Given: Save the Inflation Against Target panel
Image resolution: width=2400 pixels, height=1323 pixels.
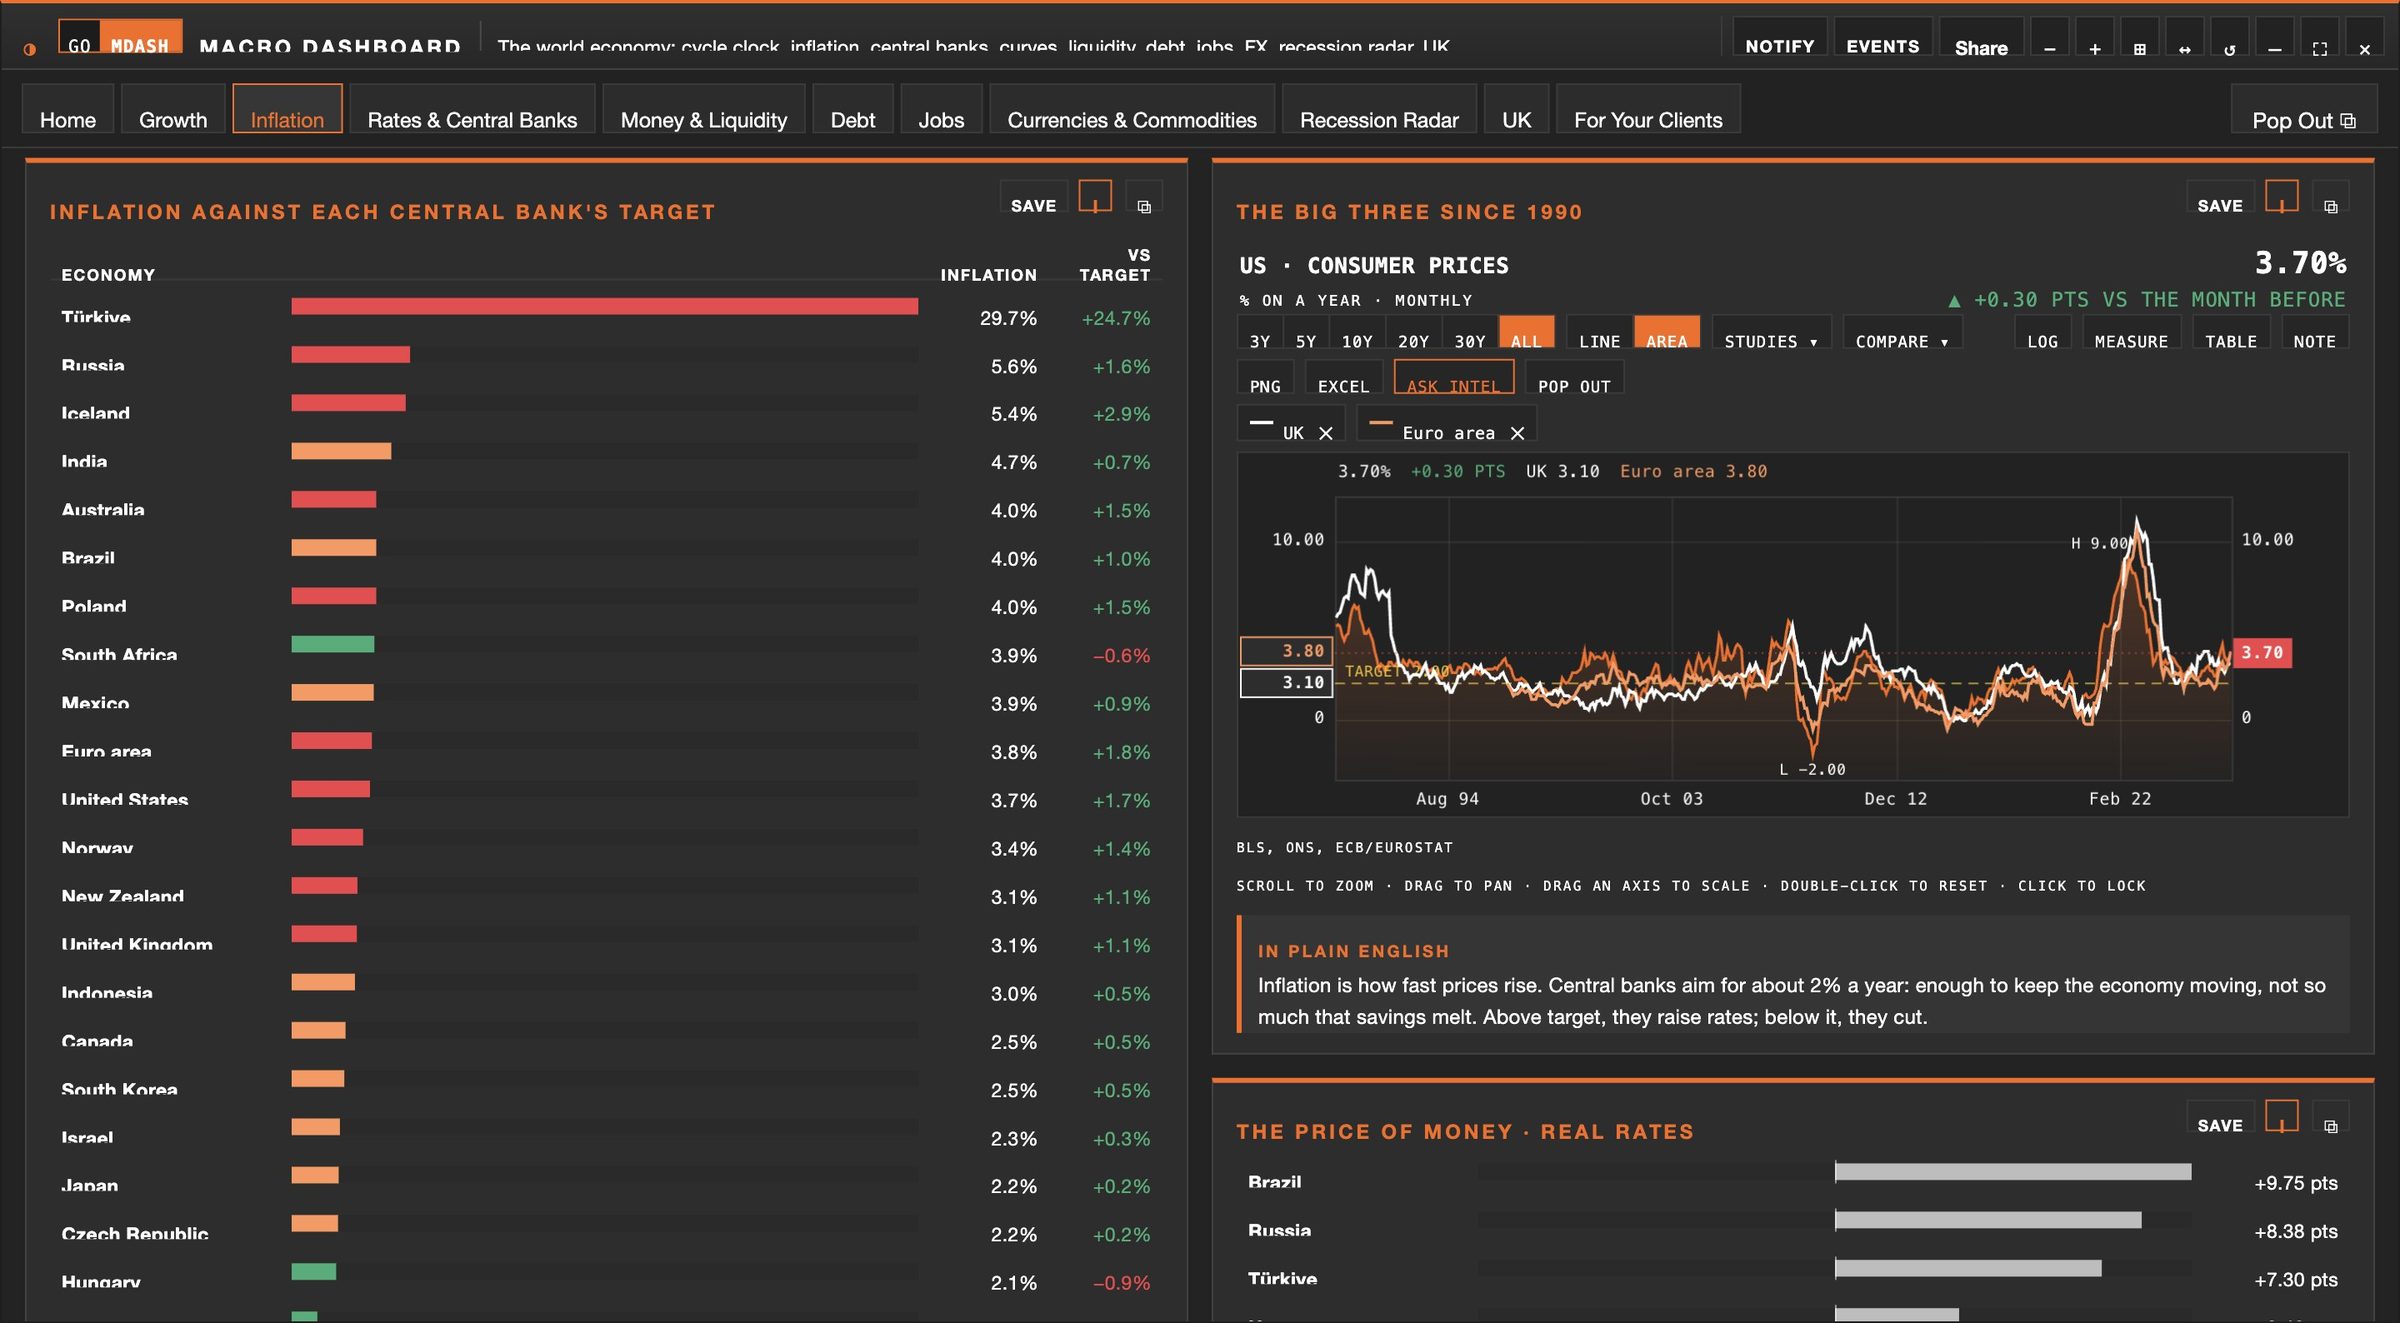Looking at the screenshot, I should pyautogui.click(x=1033, y=197).
